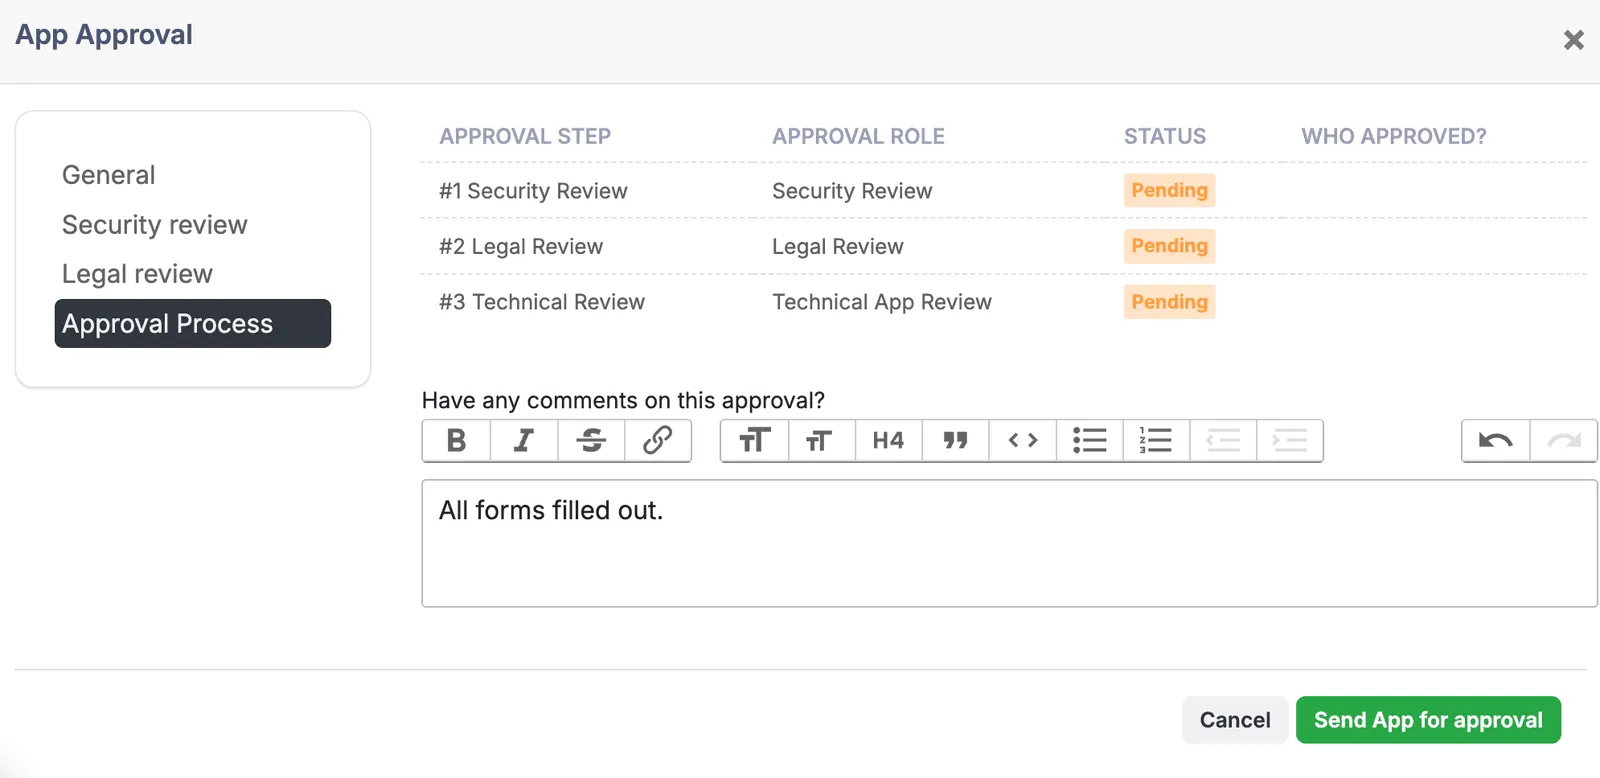Click into the comments text area

1009,543
